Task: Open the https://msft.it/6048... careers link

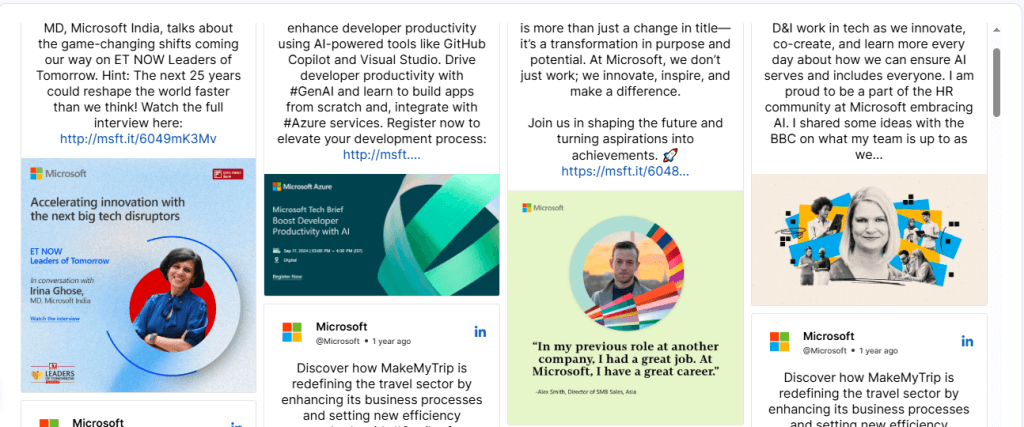Action: (x=625, y=171)
